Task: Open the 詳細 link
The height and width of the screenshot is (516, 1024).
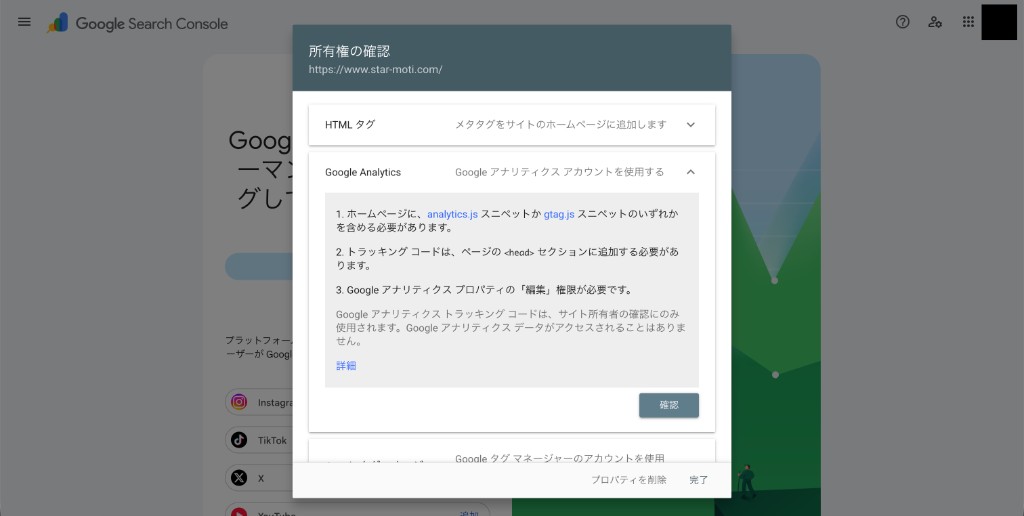Action: click(346, 366)
